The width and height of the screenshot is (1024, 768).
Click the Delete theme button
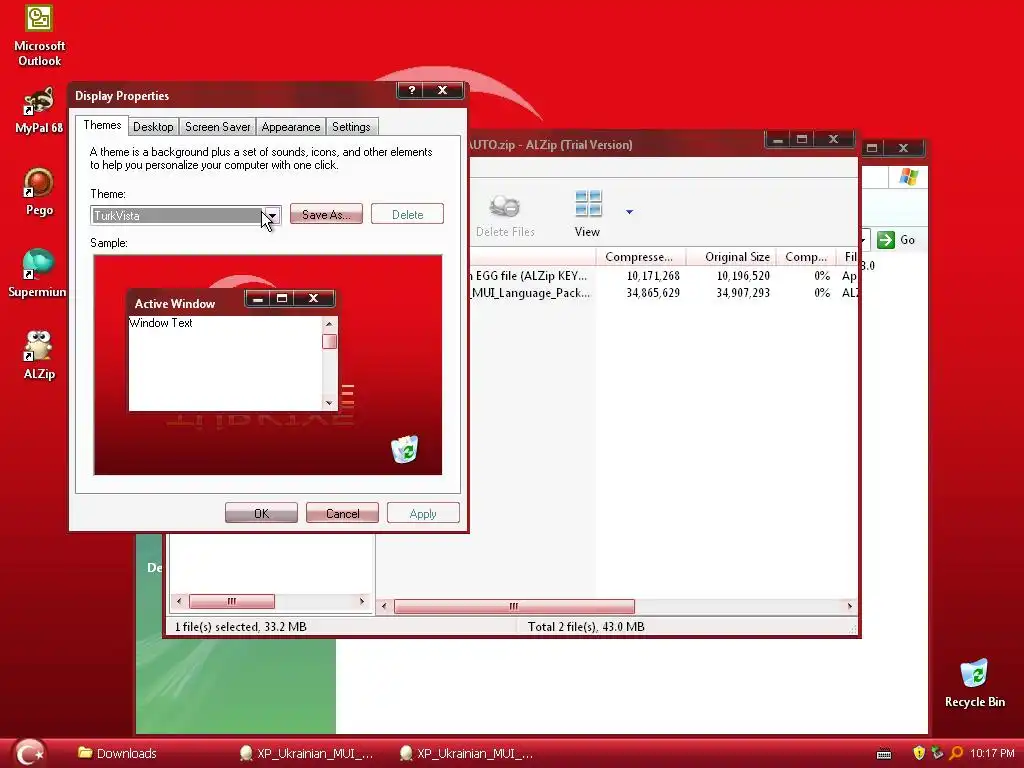tap(408, 214)
